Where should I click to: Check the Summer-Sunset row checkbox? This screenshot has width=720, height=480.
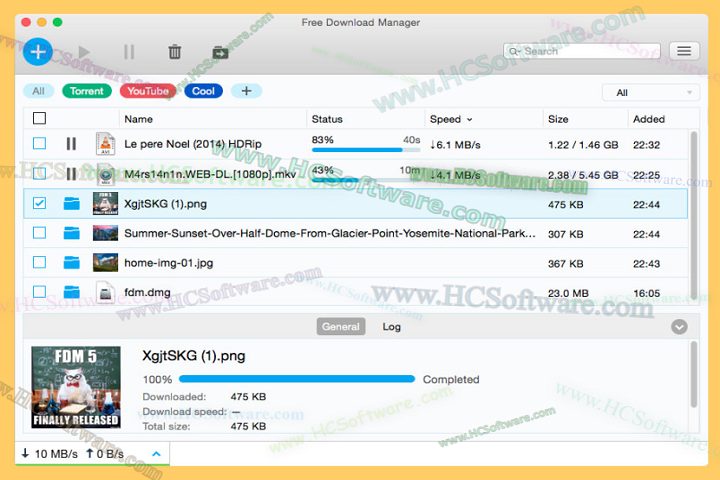[x=39, y=233]
